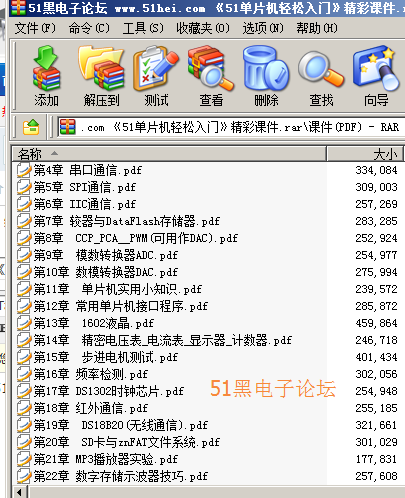Click the horizontal scrollbar left arrow
Image resolution: width=405 pixels, height=498 pixels.
(20, 493)
